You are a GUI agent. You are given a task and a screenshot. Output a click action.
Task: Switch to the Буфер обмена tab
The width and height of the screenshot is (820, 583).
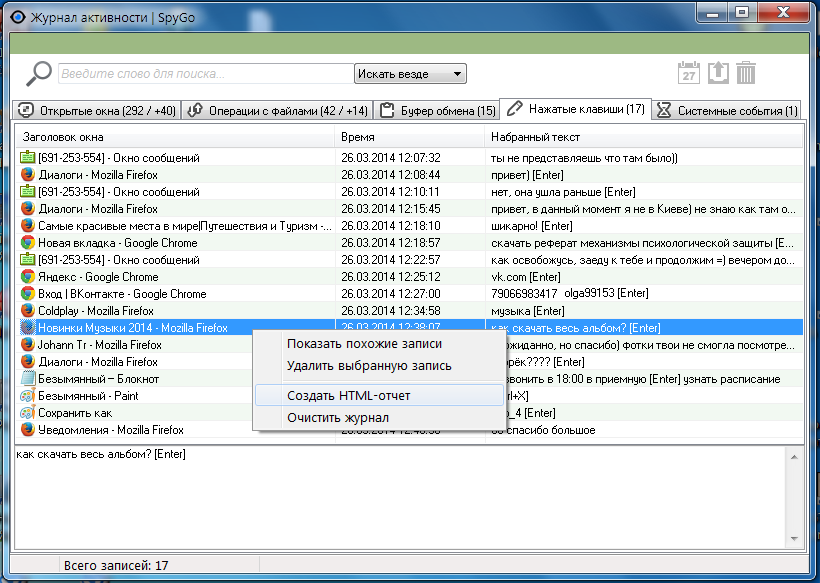437,110
